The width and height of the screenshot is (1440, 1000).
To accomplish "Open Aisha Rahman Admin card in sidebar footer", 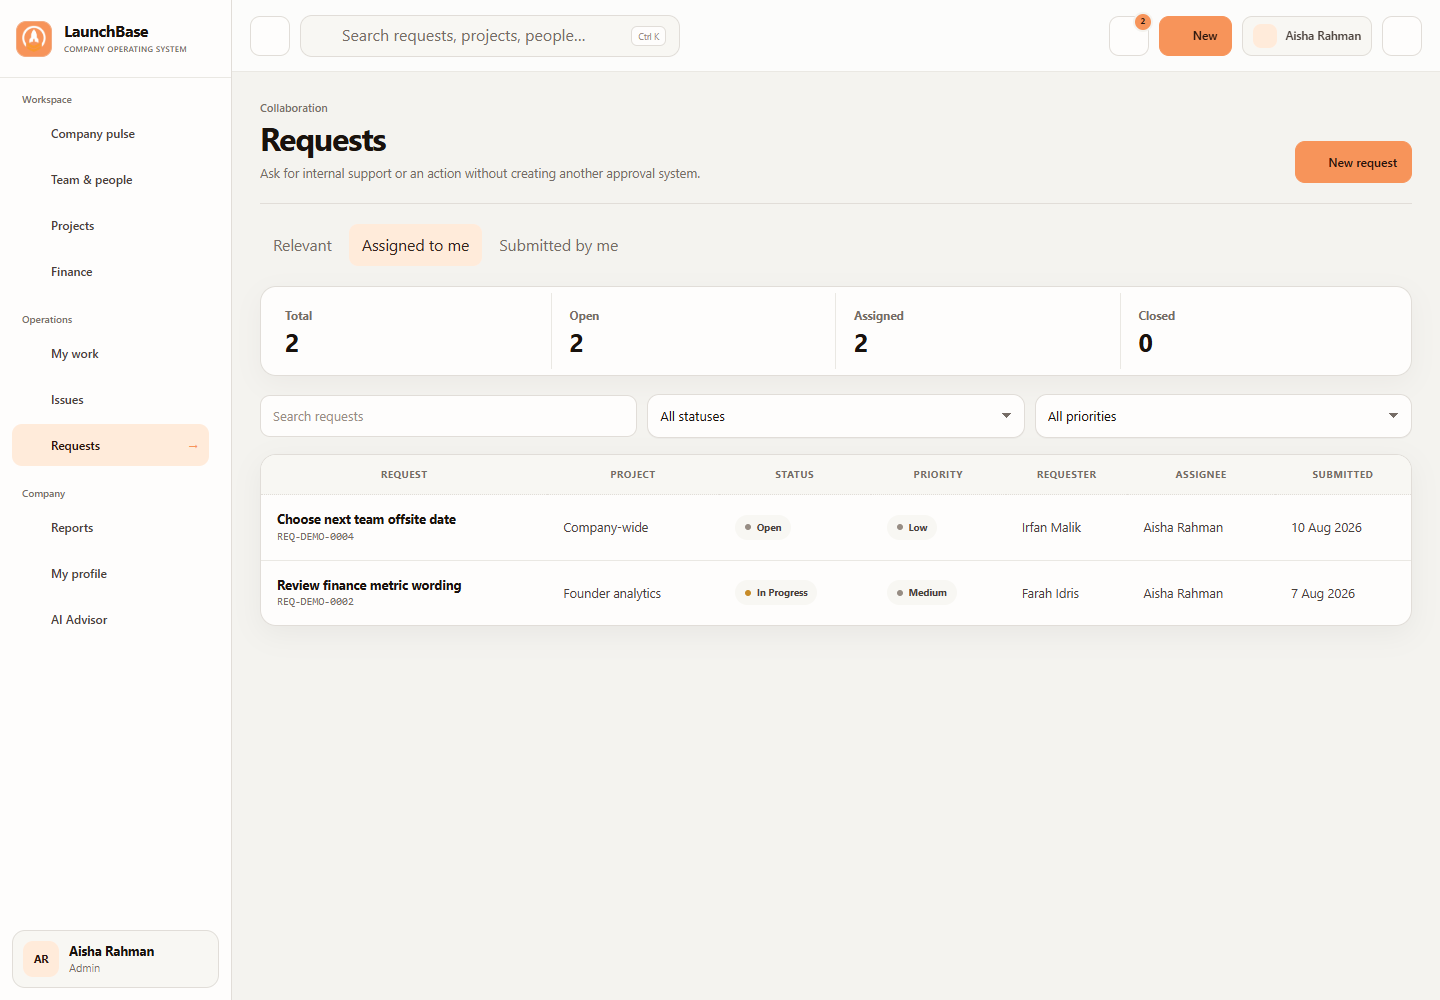I will coord(115,959).
